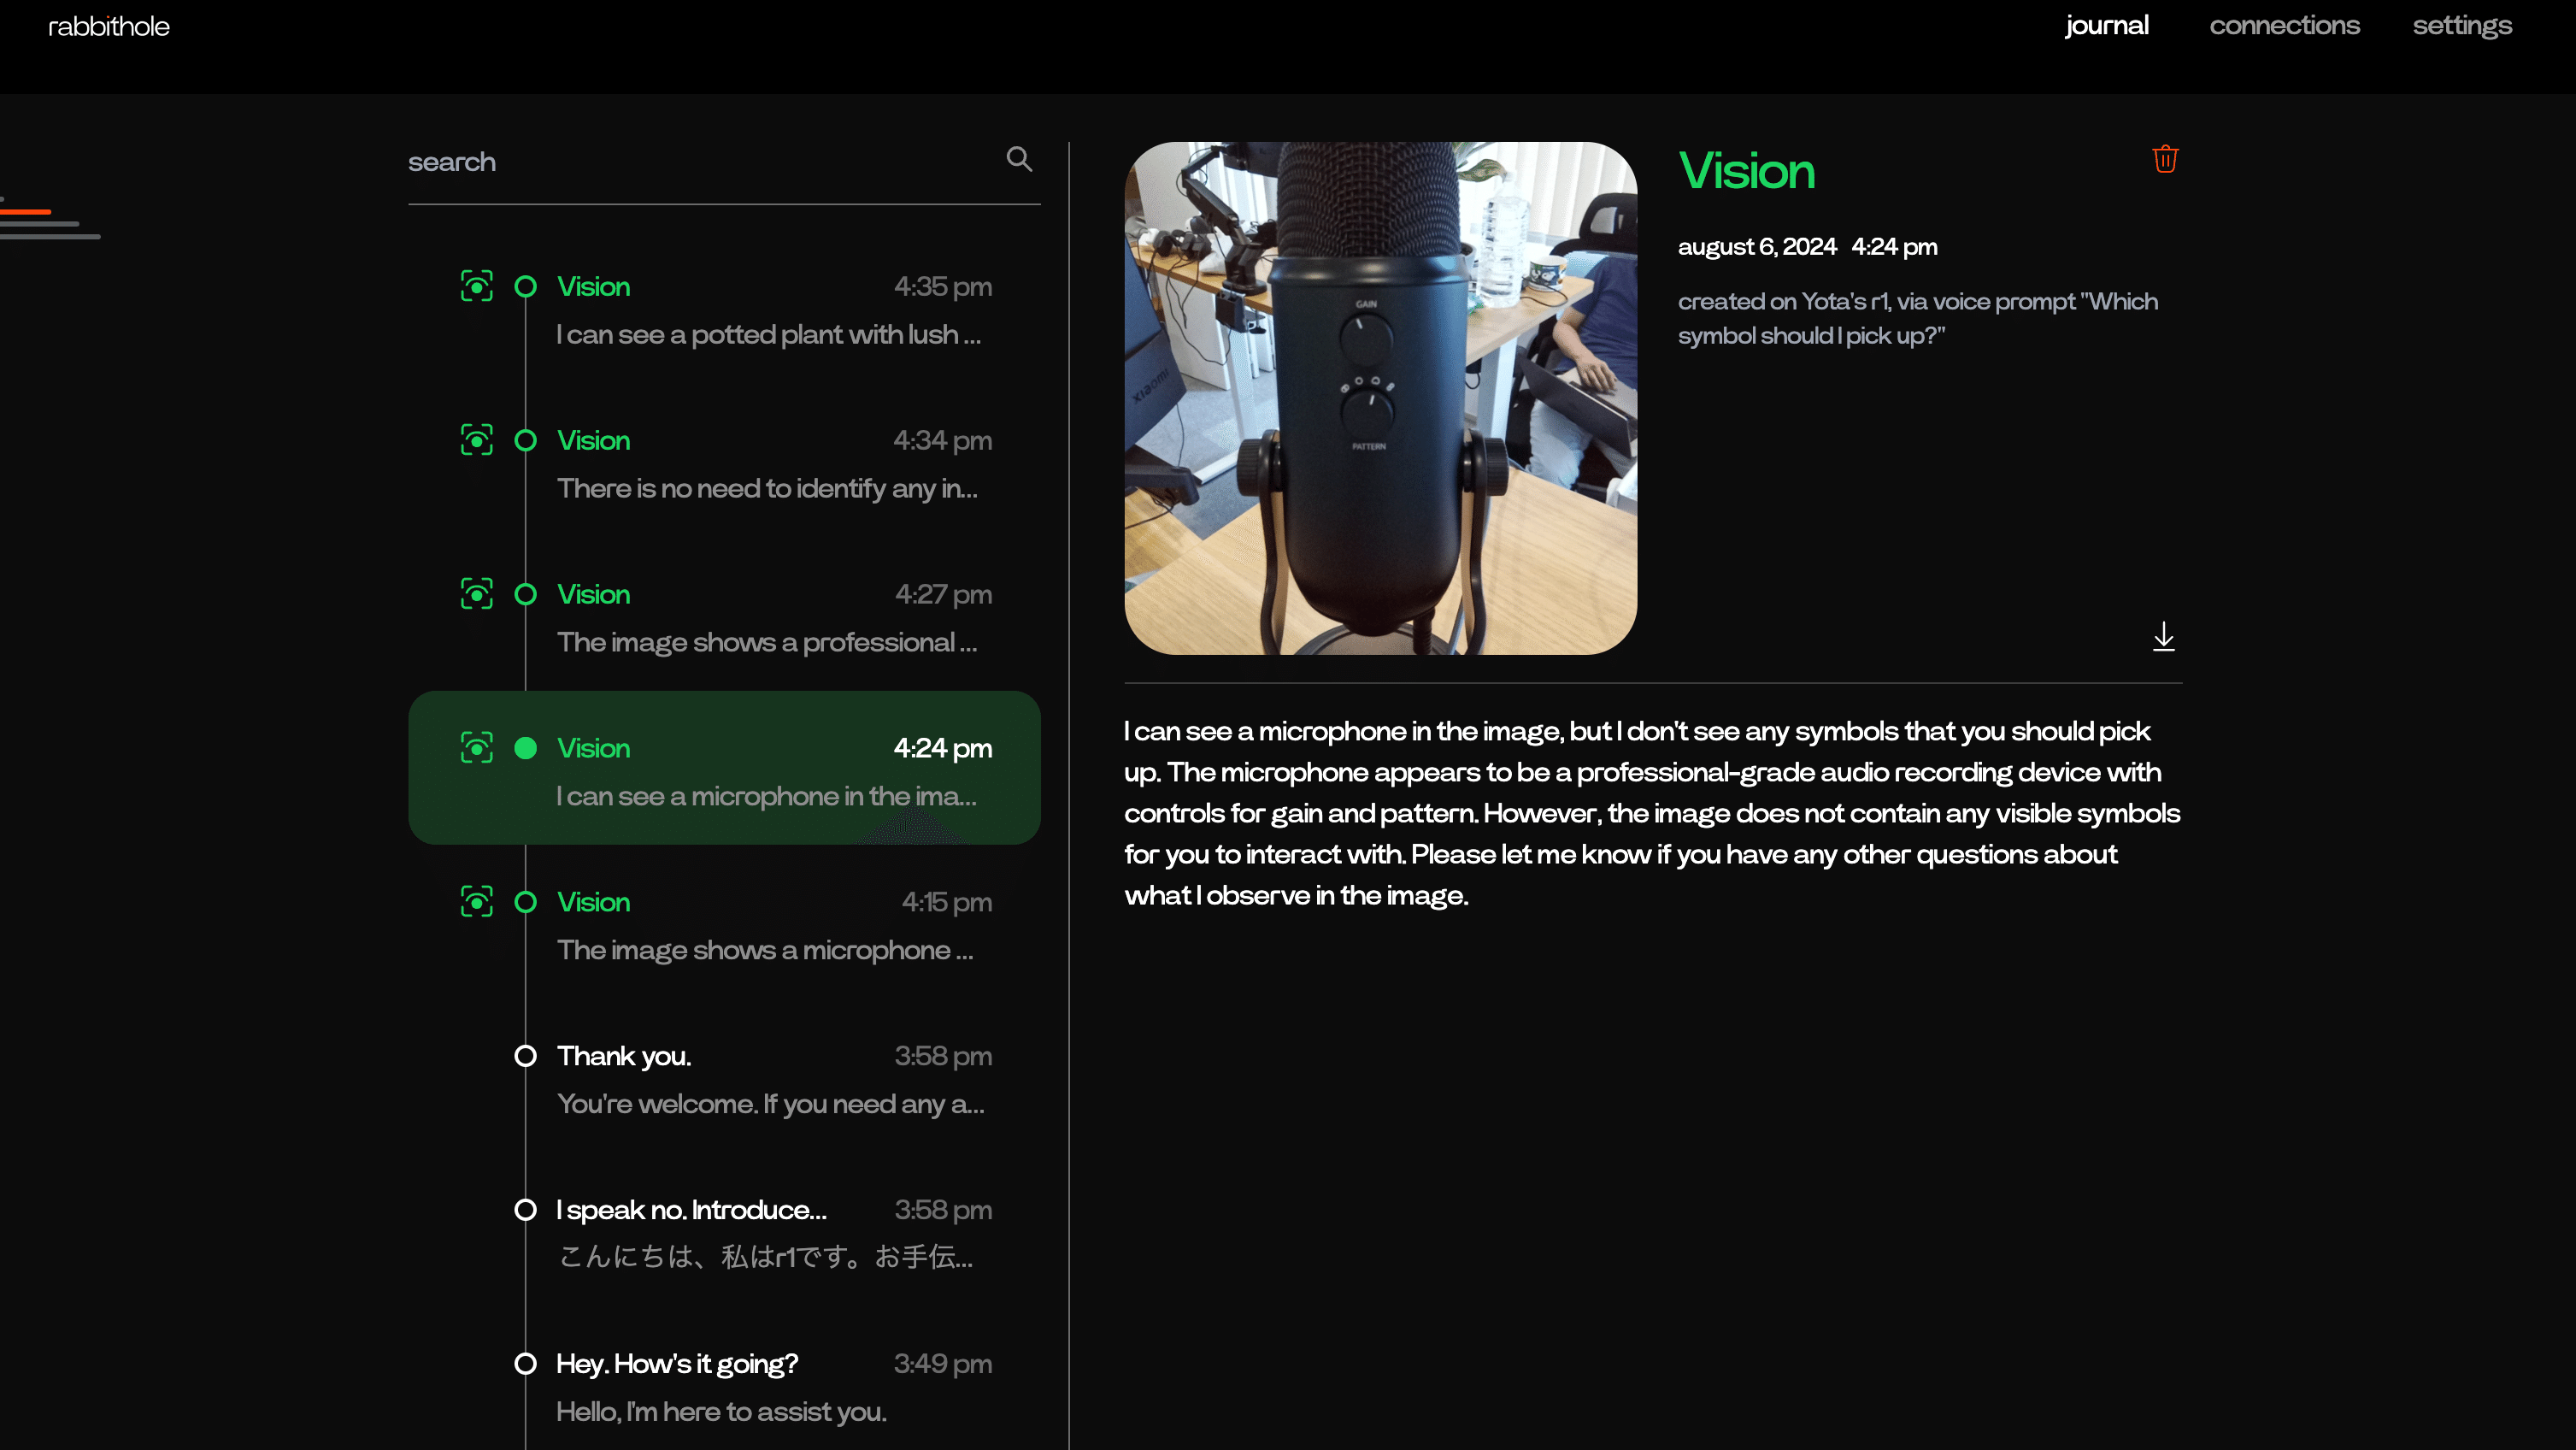Click vision camera icon on 4:27 pm entry

coord(476,594)
